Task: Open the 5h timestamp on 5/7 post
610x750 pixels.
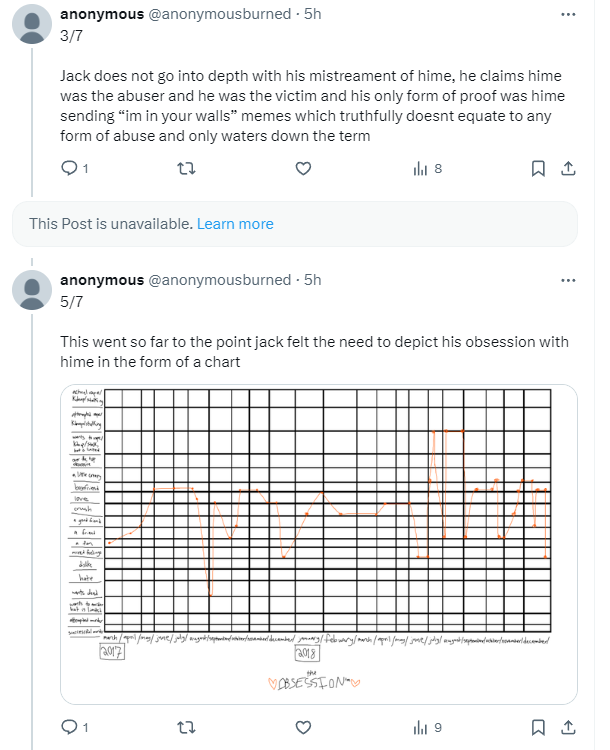Action: click(312, 280)
